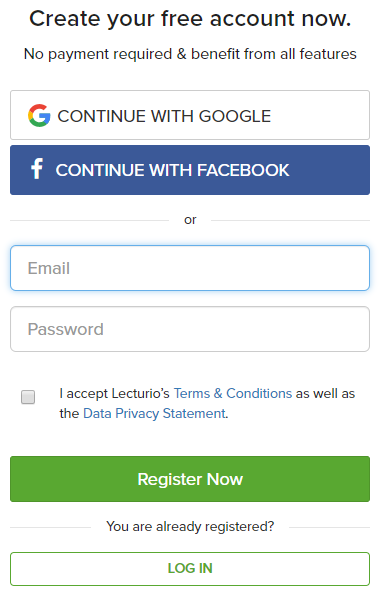
Task: Click the 'or' divider text
Action: (190, 220)
